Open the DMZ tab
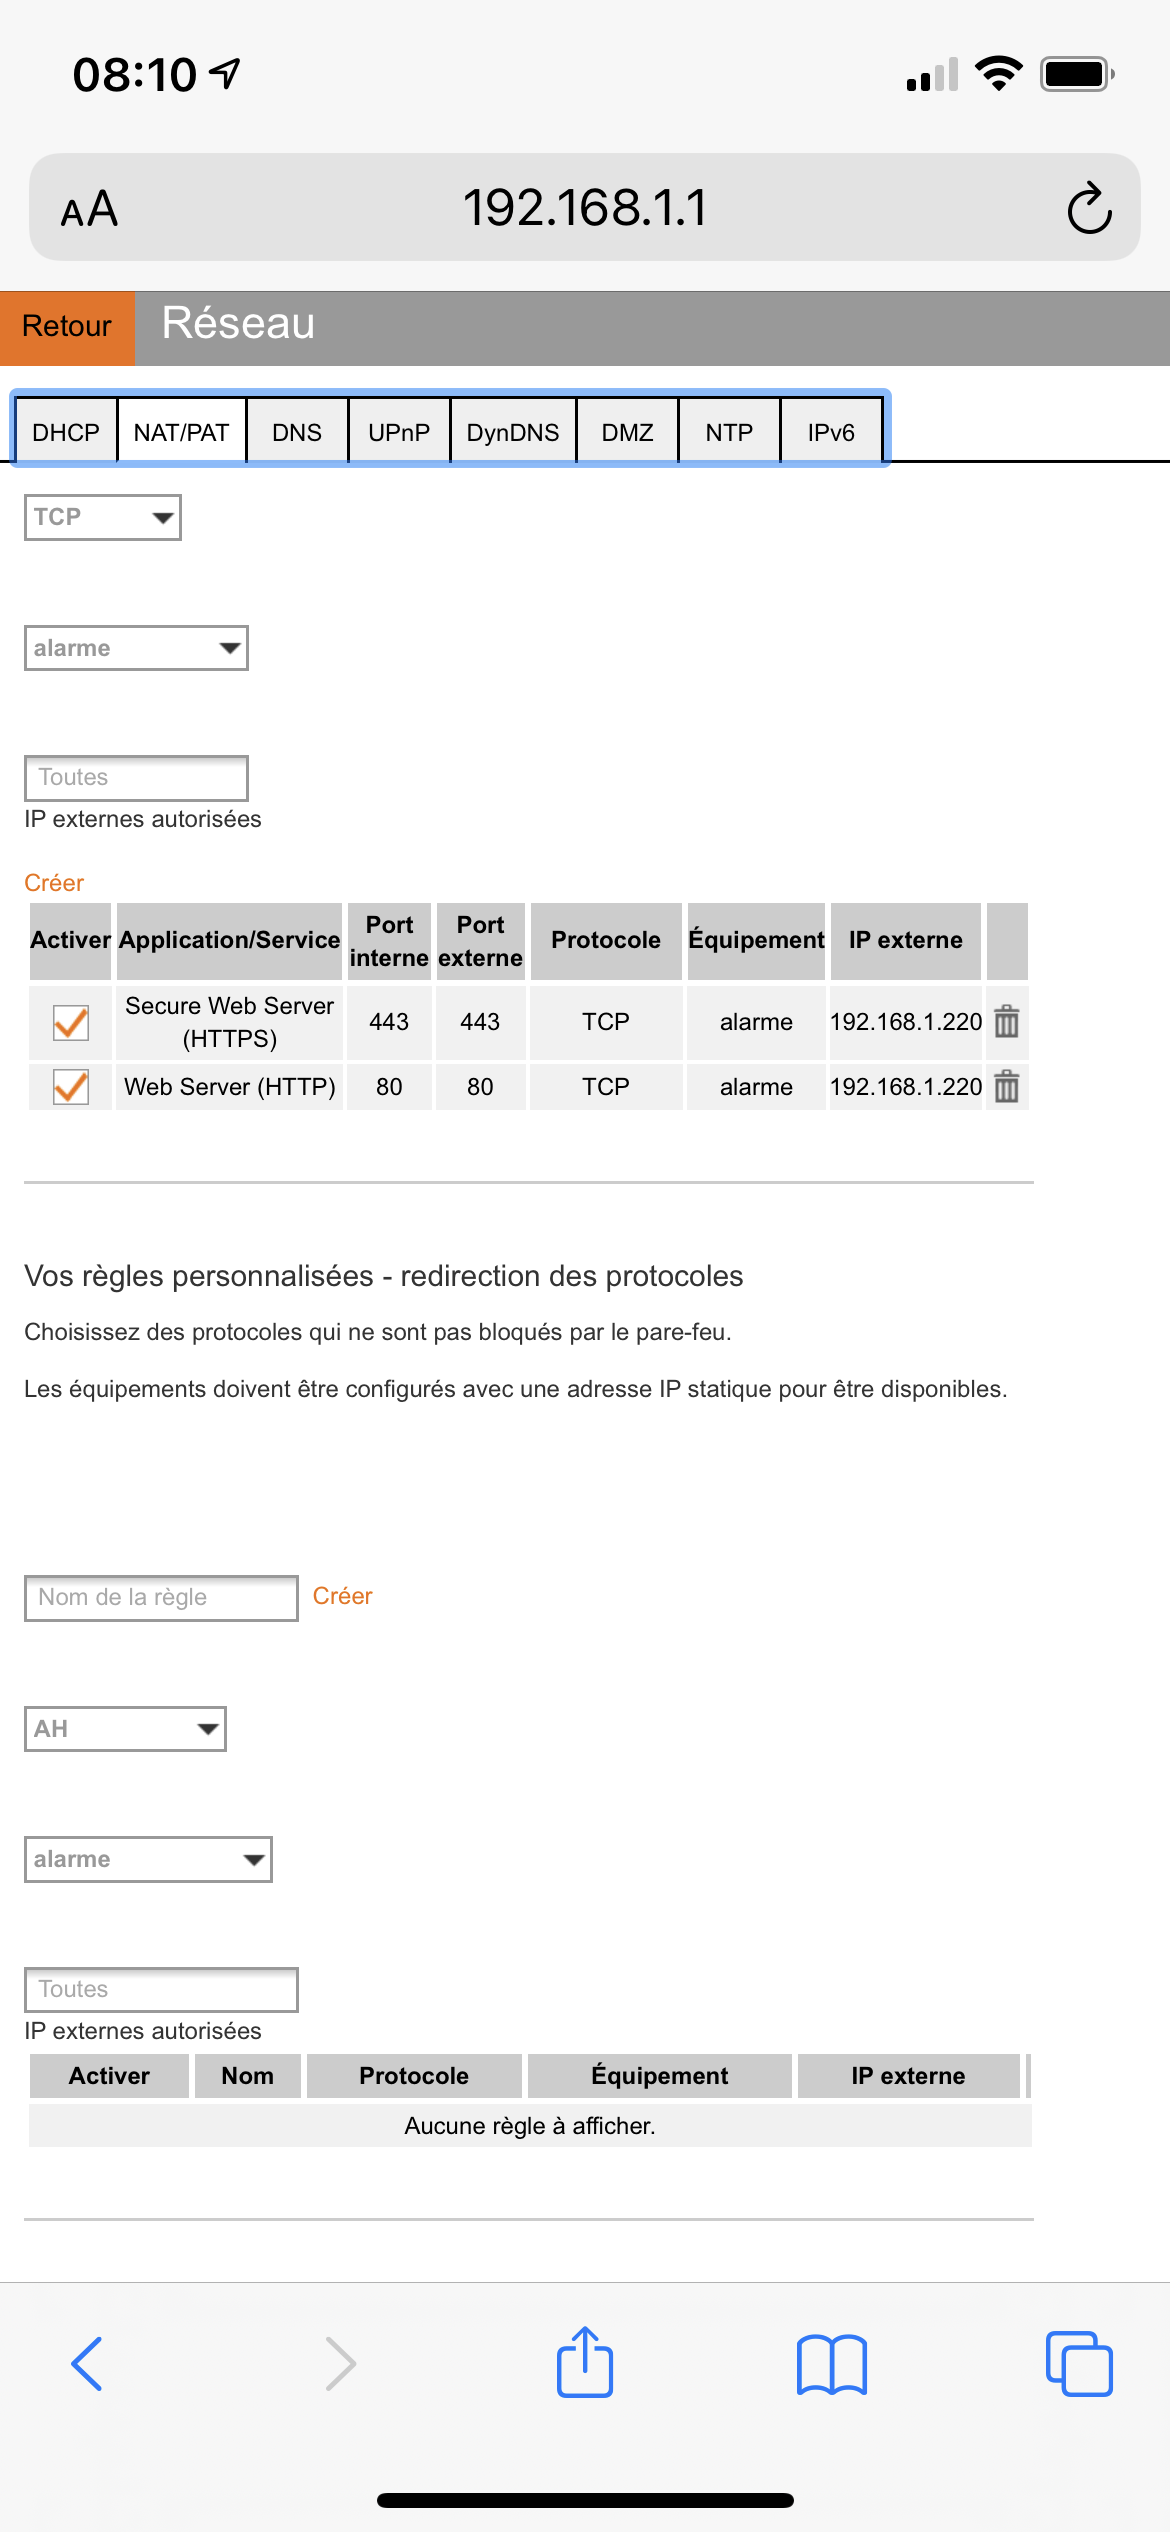 pyautogui.click(x=627, y=432)
